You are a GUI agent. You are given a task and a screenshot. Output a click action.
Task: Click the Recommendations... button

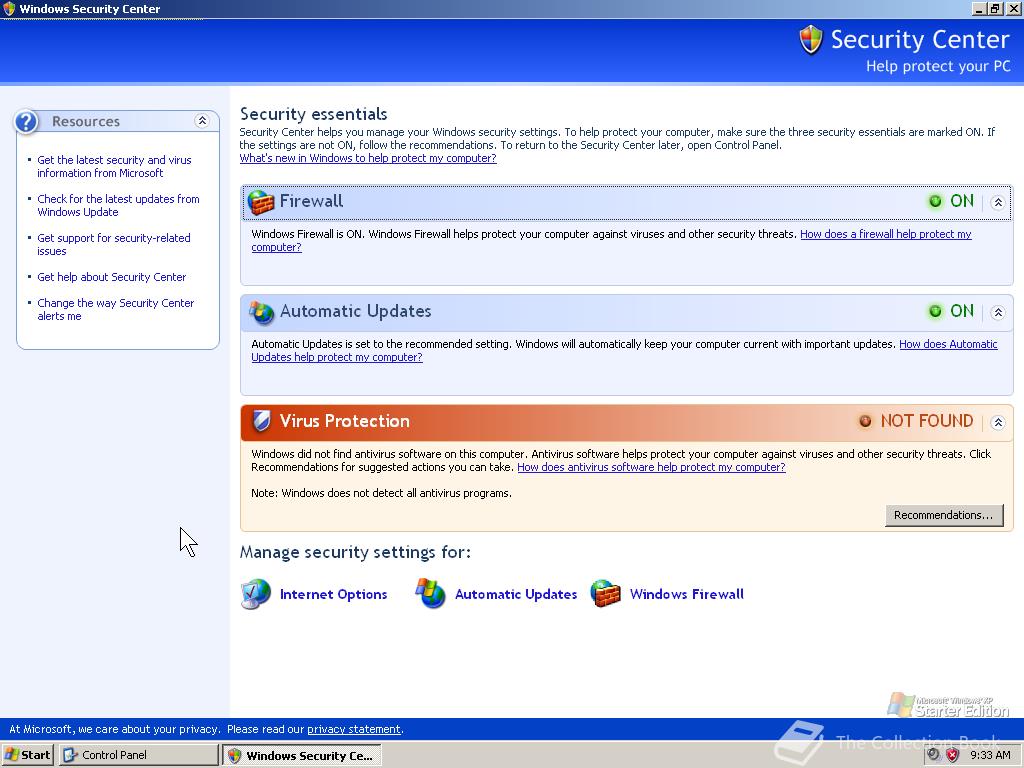click(x=944, y=515)
